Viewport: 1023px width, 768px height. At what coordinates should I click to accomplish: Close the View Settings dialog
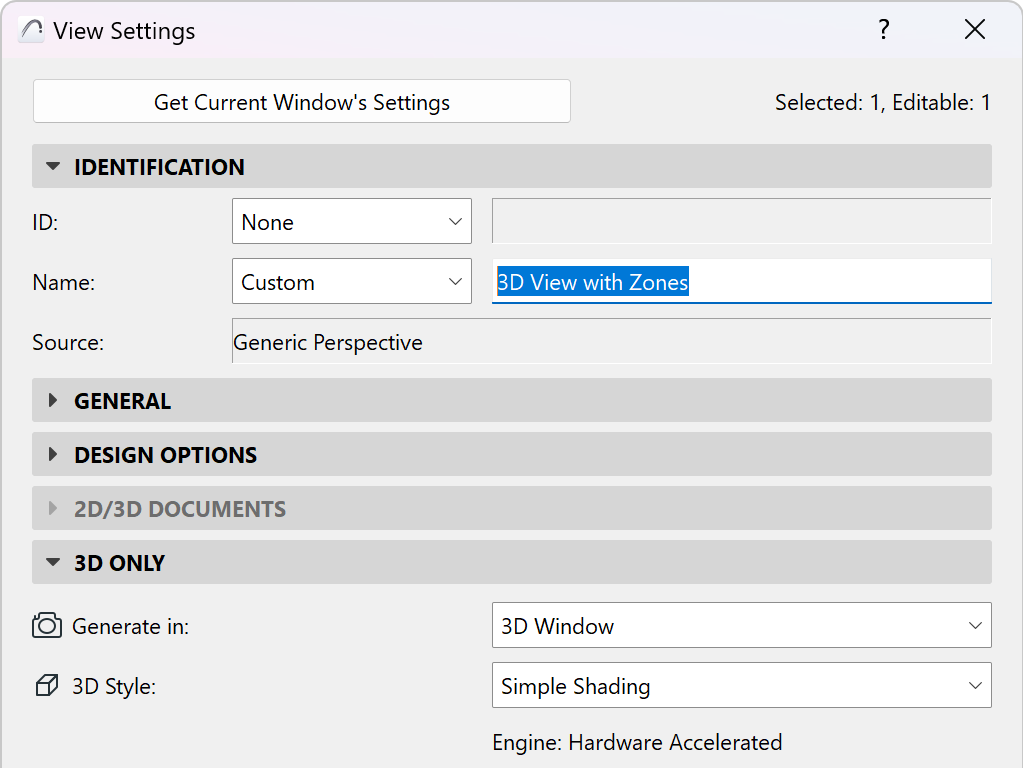tap(975, 30)
